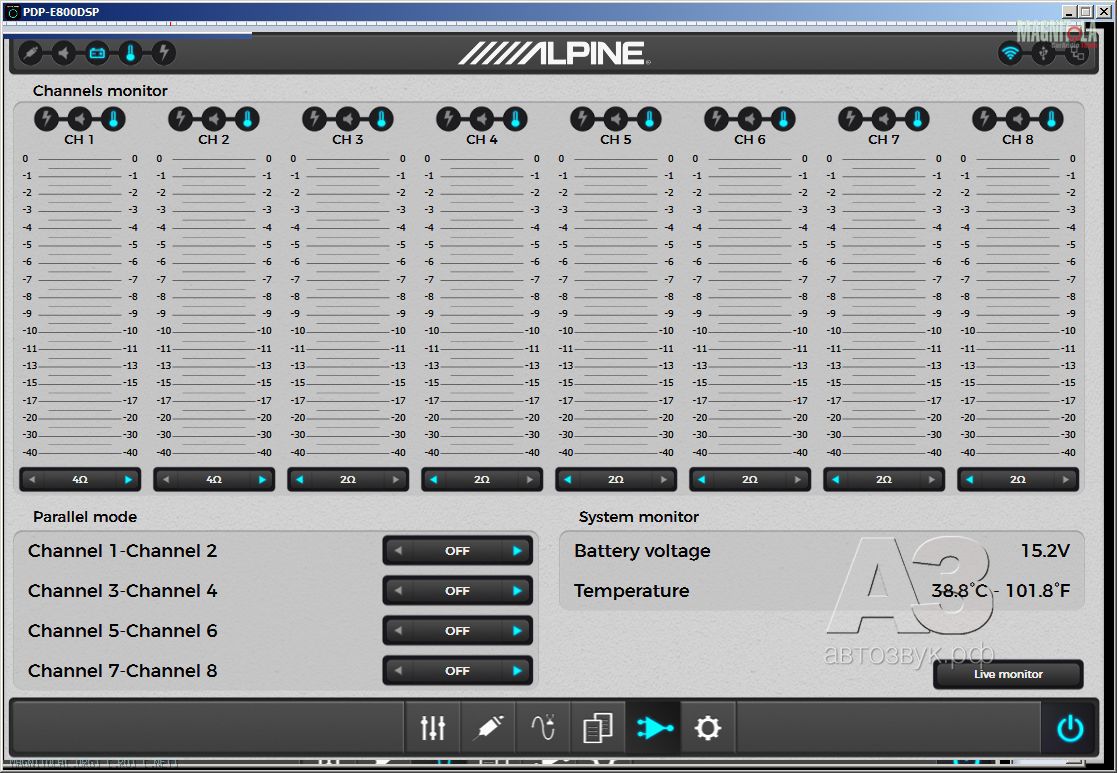Click left arrow on Channel 1-Channel 2 parallel selector
This screenshot has height=773, width=1117.
coord(398,551)
